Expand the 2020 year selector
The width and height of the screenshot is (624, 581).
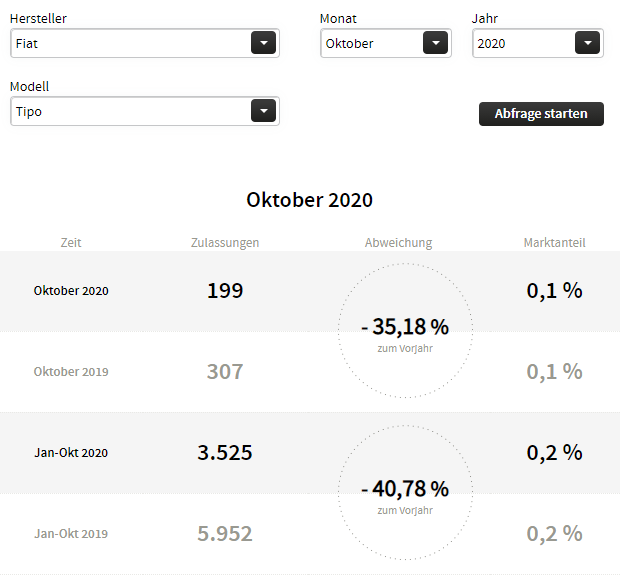(x=524, y=43)
